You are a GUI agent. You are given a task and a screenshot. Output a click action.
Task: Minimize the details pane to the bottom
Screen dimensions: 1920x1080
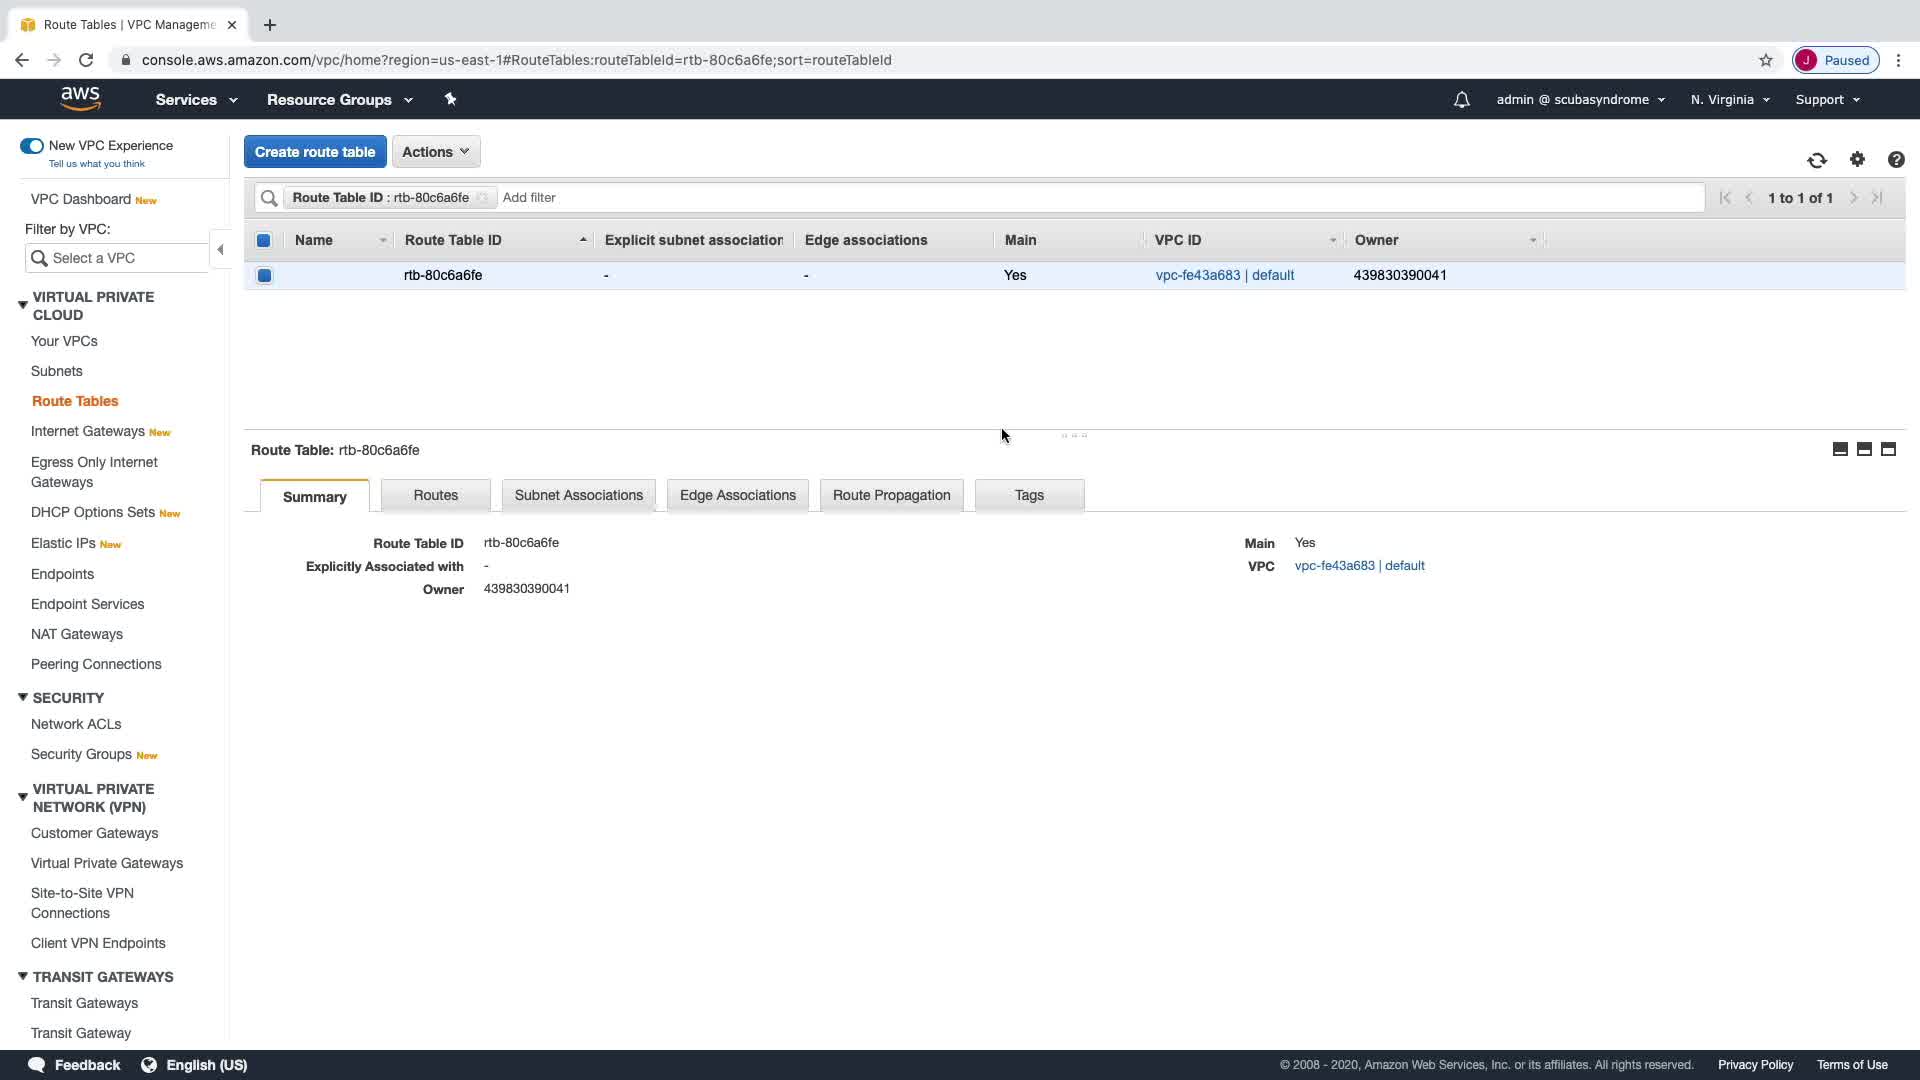1839,449
